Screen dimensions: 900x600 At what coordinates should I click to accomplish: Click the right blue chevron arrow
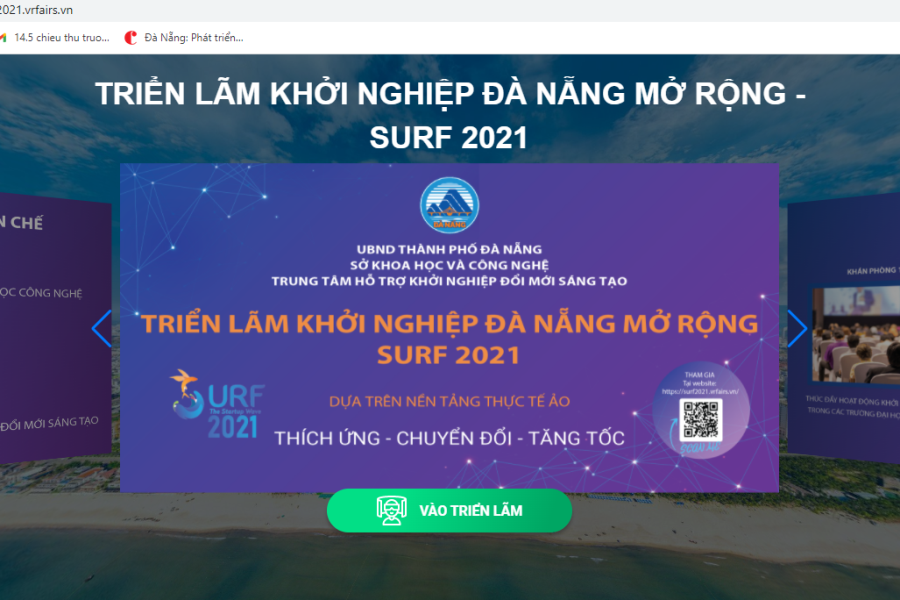click(x=797, y=328)
